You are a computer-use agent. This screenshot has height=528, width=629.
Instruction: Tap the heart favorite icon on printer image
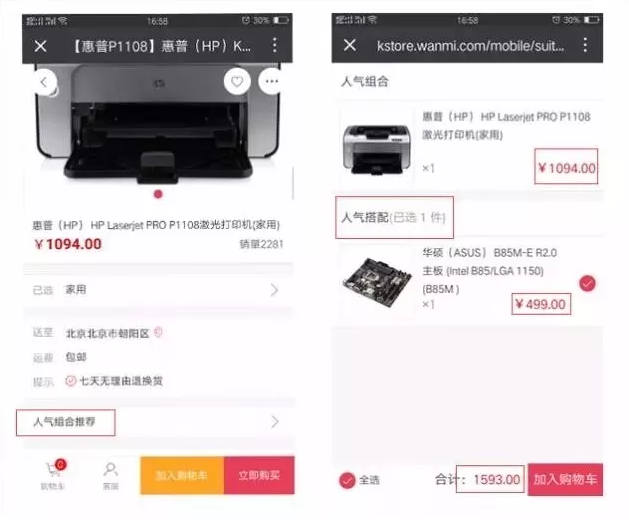click(237, 82)
